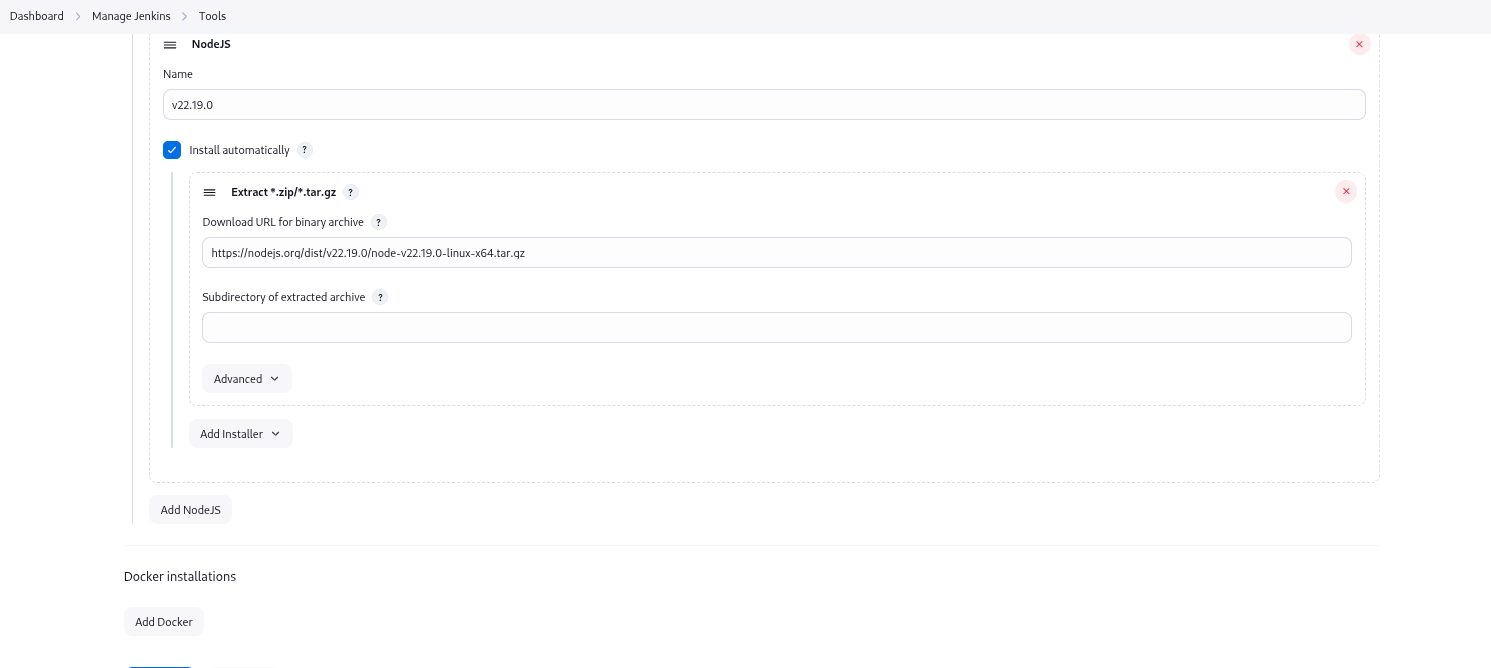Viewport: 1491px width, 668px height.
Task: Click the Download URL input field
Action: pos(776,253)
